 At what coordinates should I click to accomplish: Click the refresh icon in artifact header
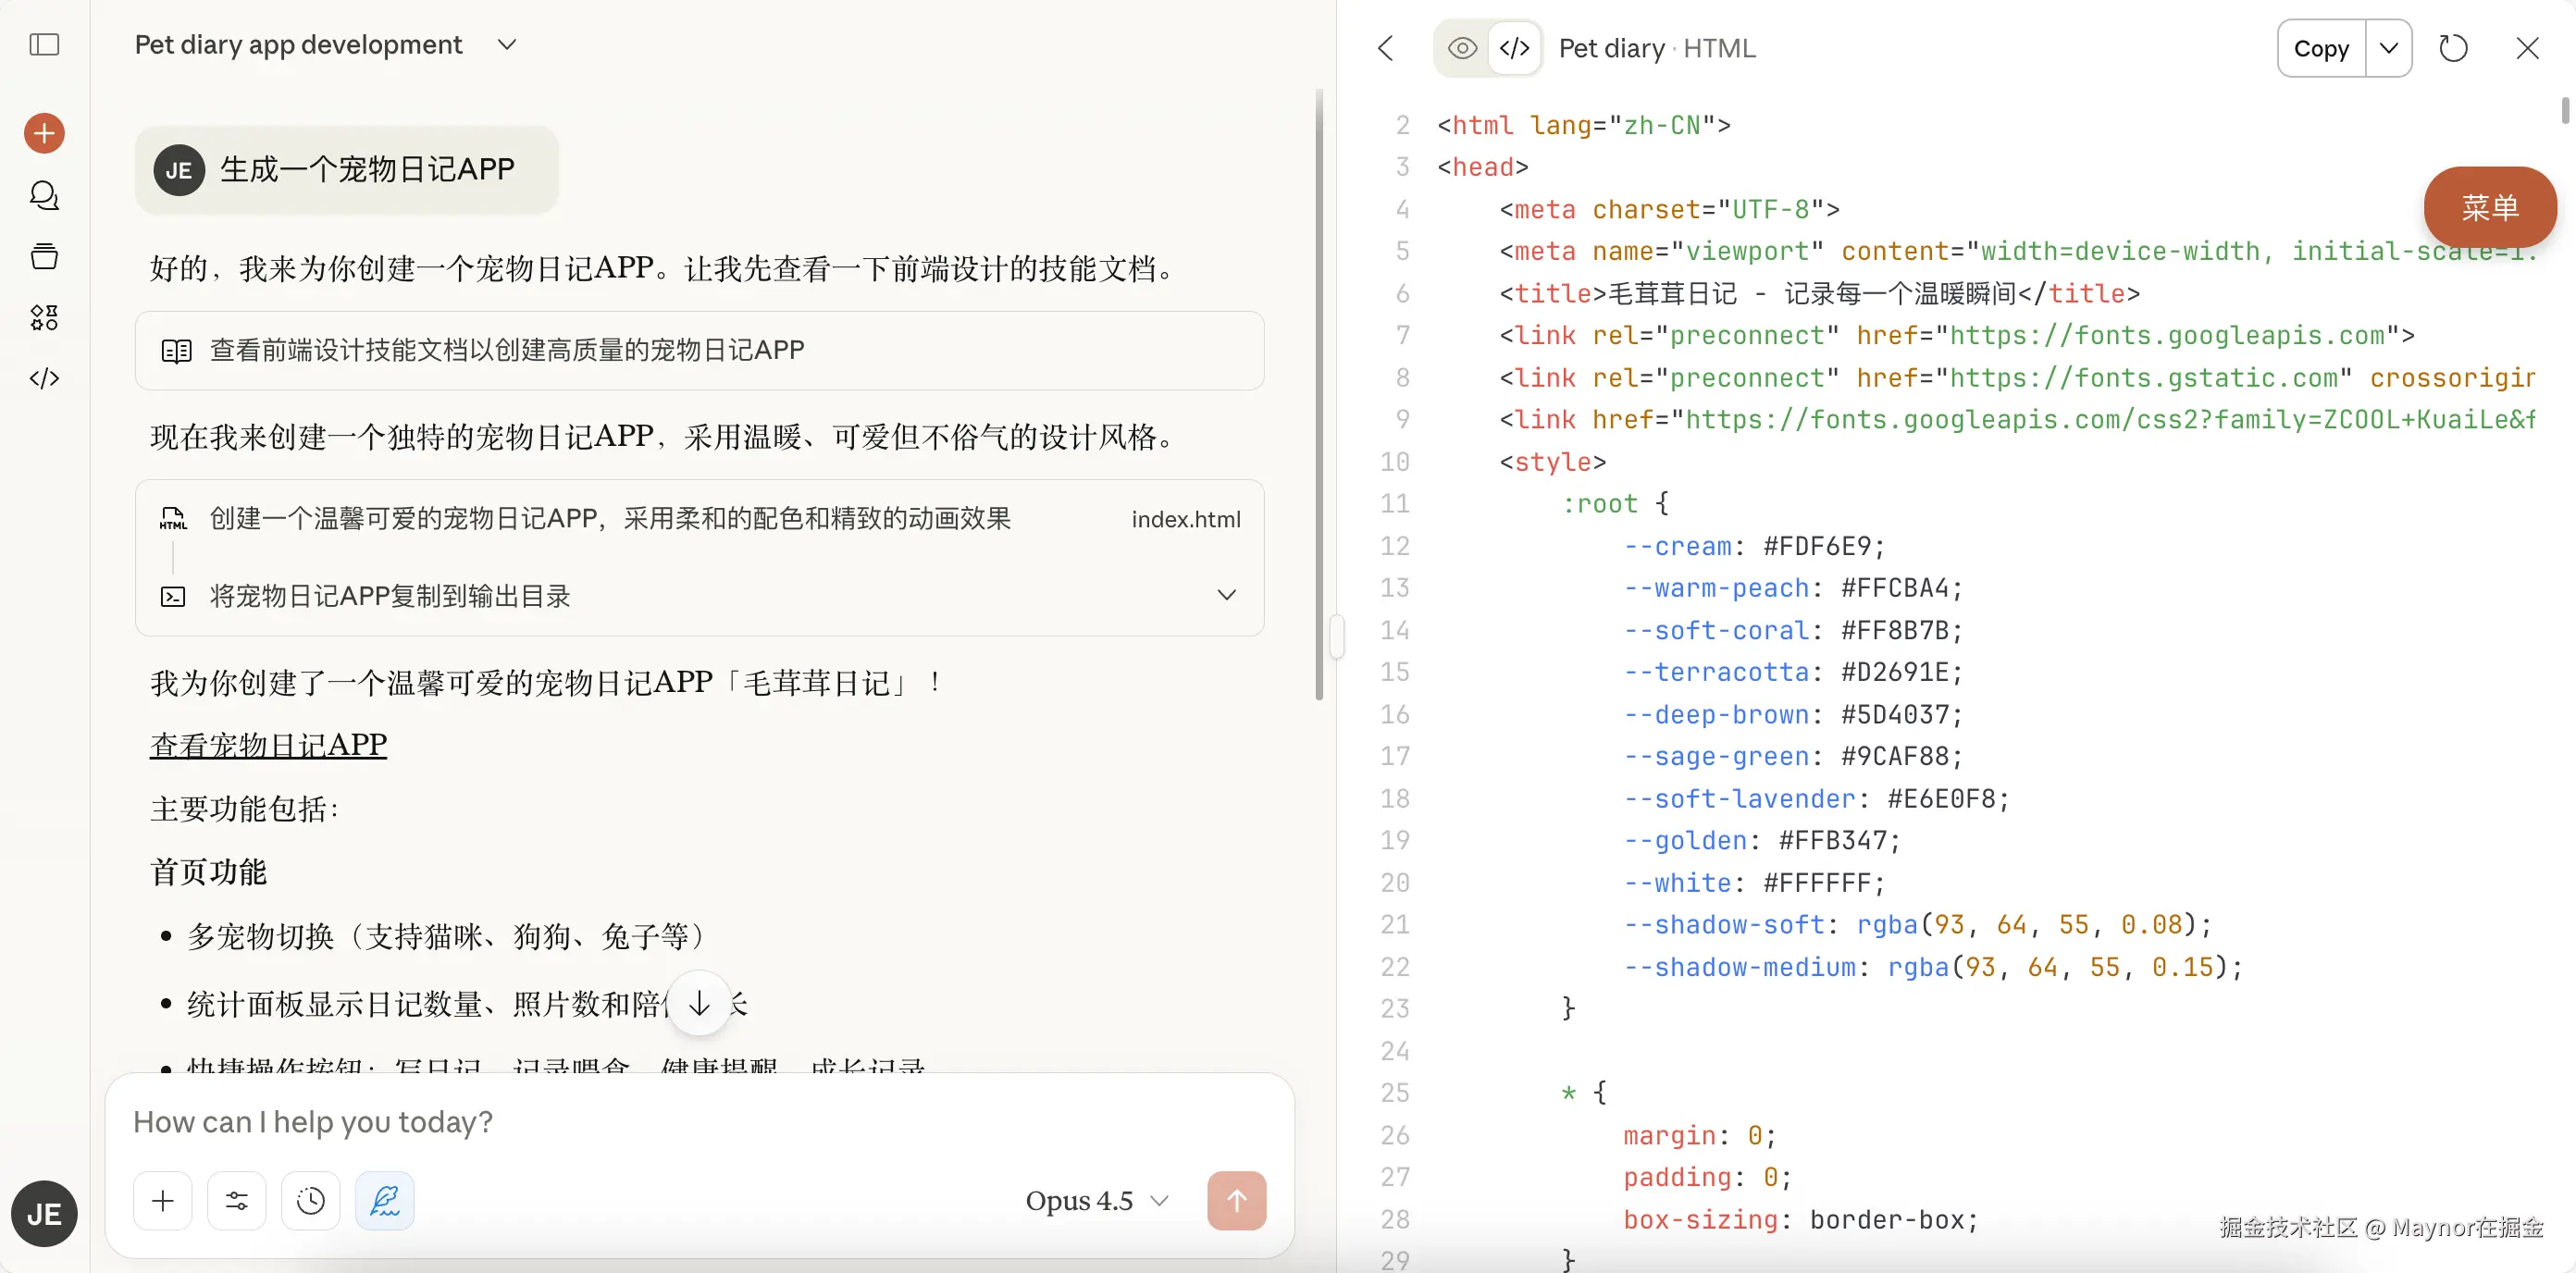point(2452,48)
